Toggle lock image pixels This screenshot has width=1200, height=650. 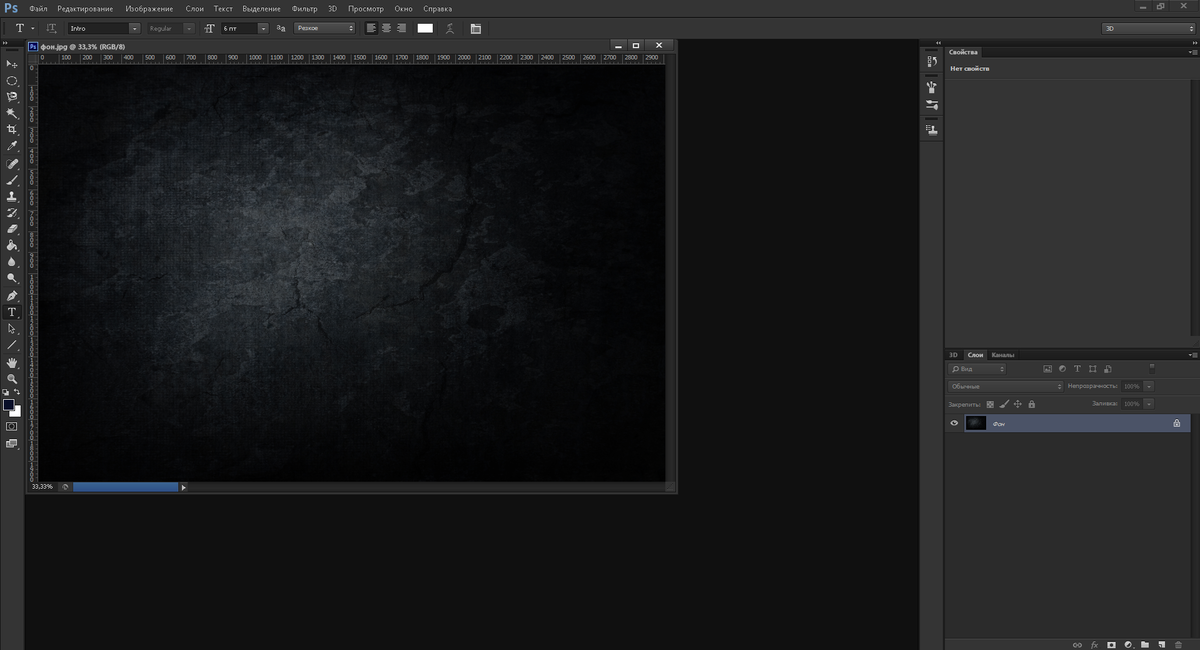(x=1004, y=404)
